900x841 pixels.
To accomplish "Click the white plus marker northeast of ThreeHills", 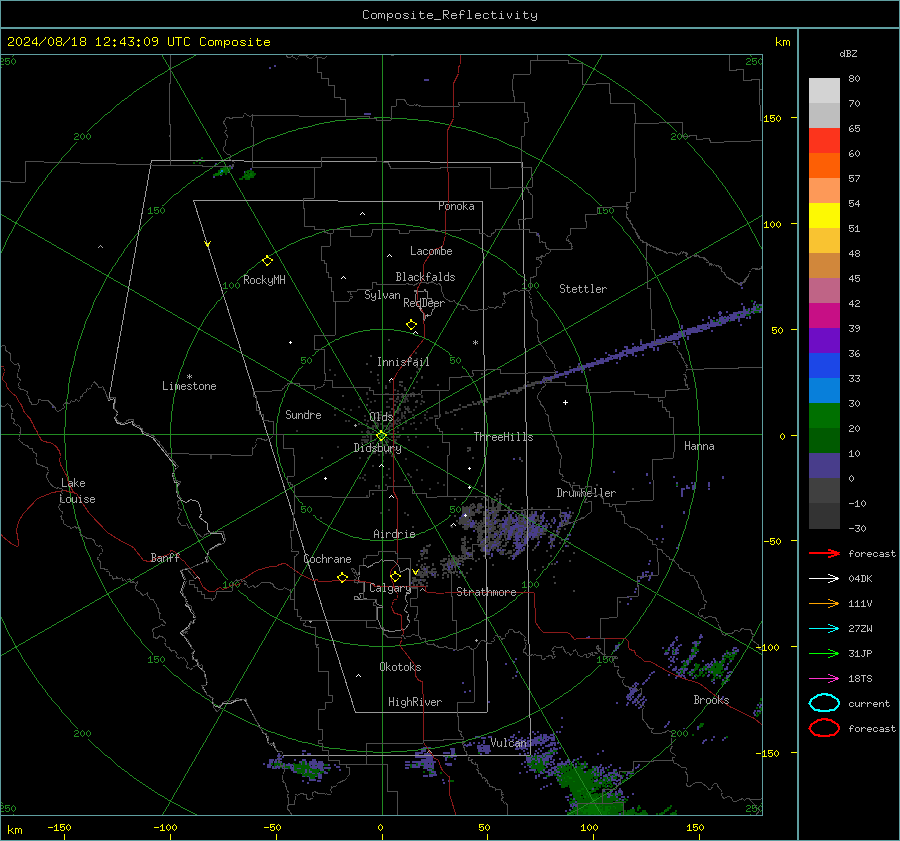I will click(x=565, y=402).
